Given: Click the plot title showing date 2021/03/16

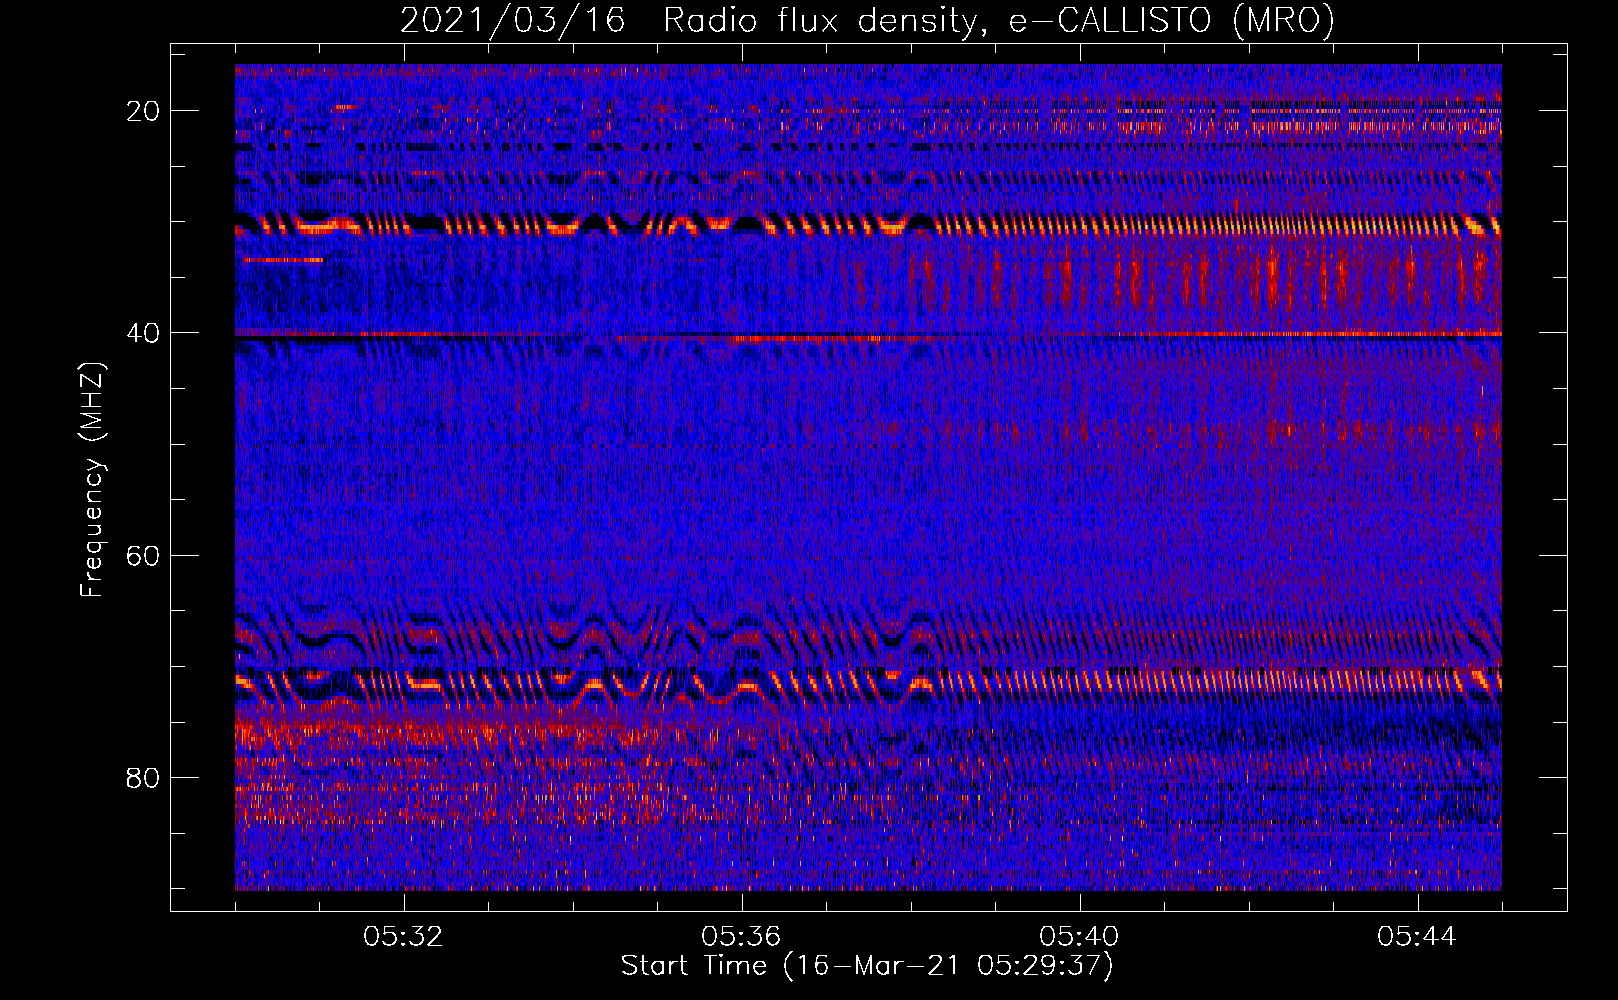Looking at the screenshot, I should tap(867, 21).
